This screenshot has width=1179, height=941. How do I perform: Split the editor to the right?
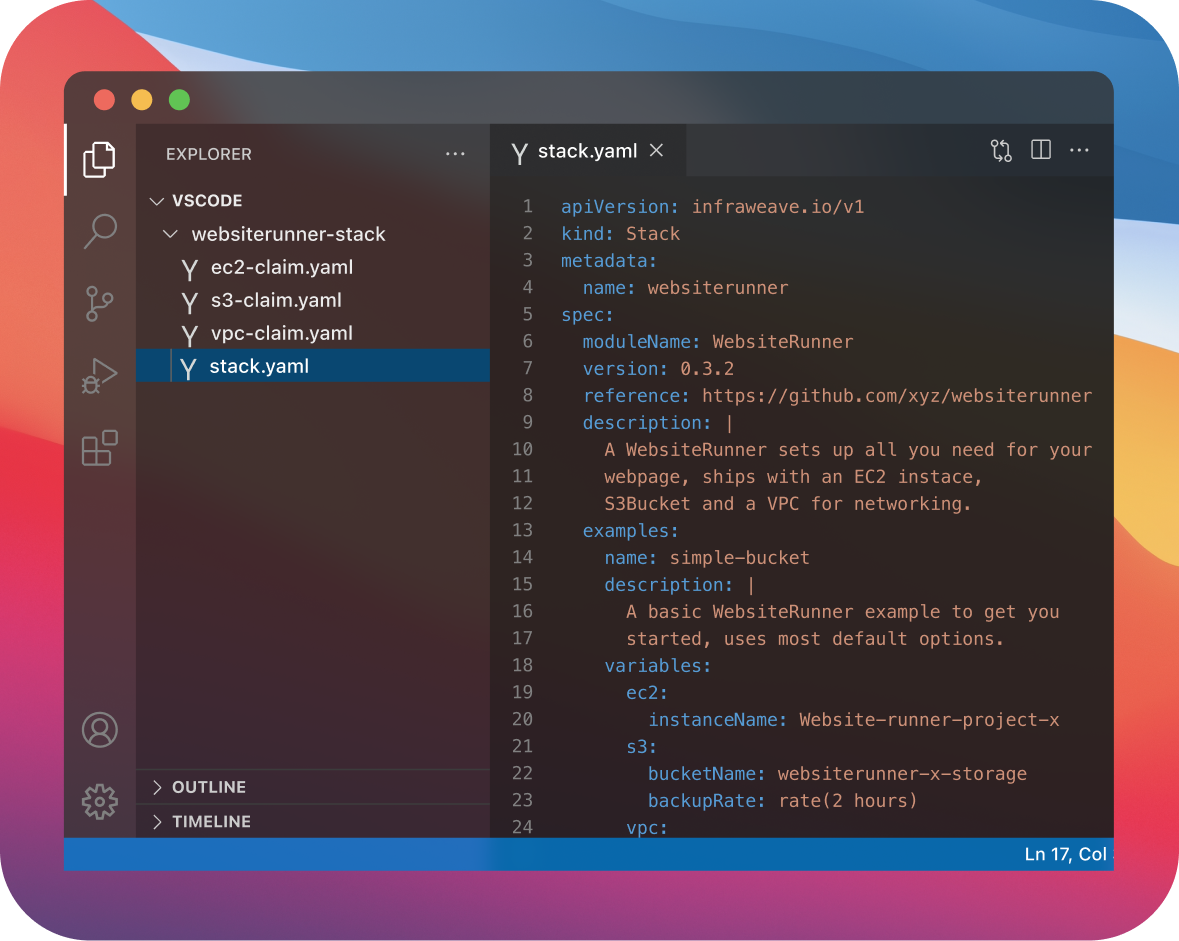click(1041, 151)
